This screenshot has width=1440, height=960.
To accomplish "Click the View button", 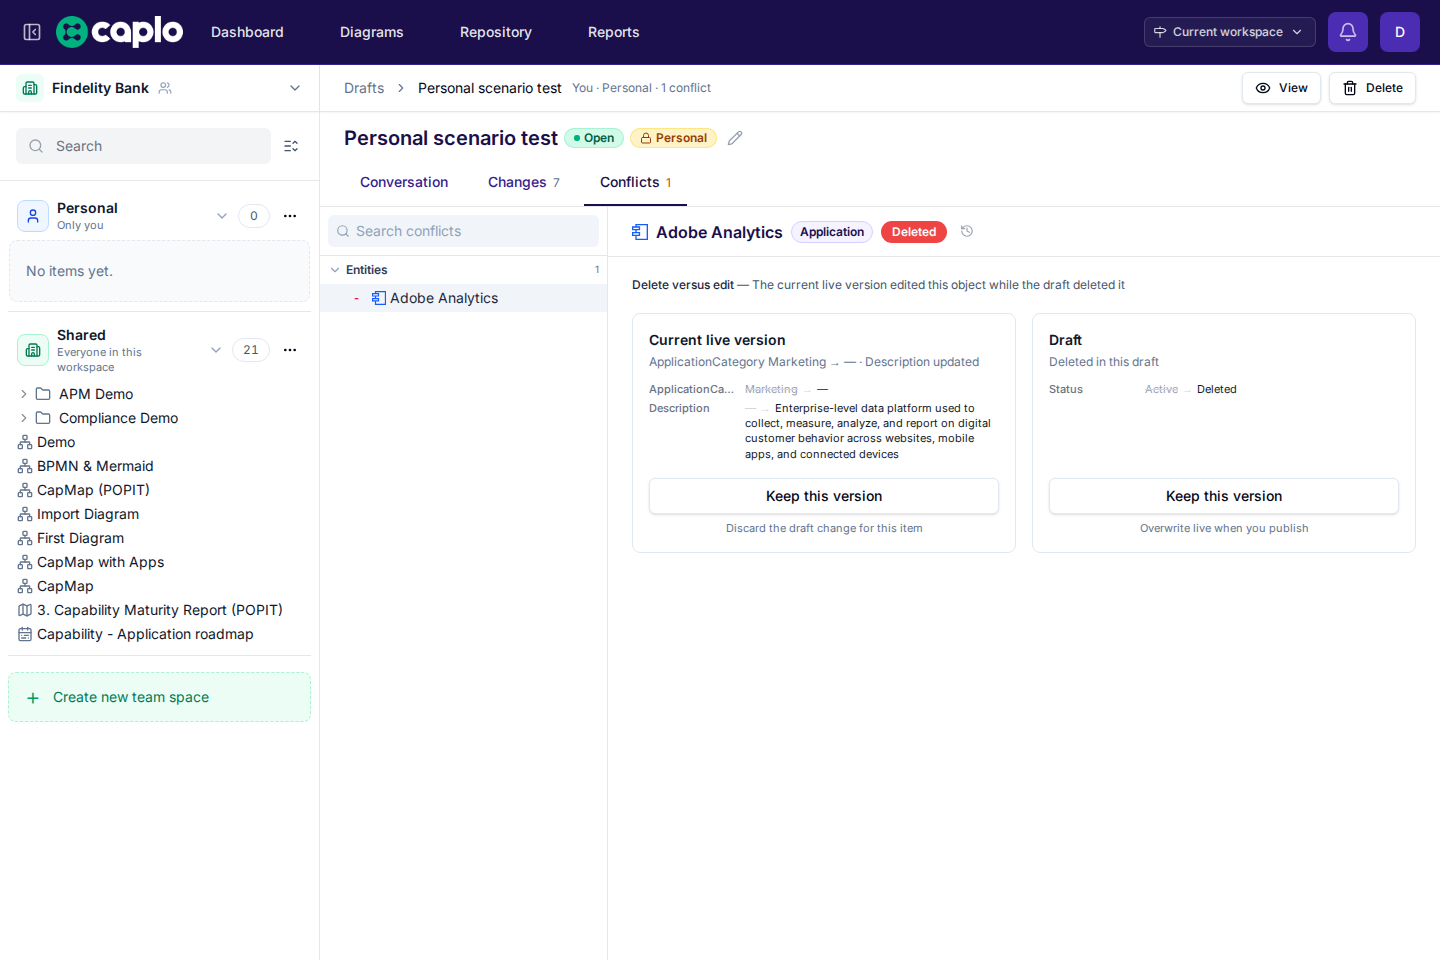I will (x=1282, y=88).
